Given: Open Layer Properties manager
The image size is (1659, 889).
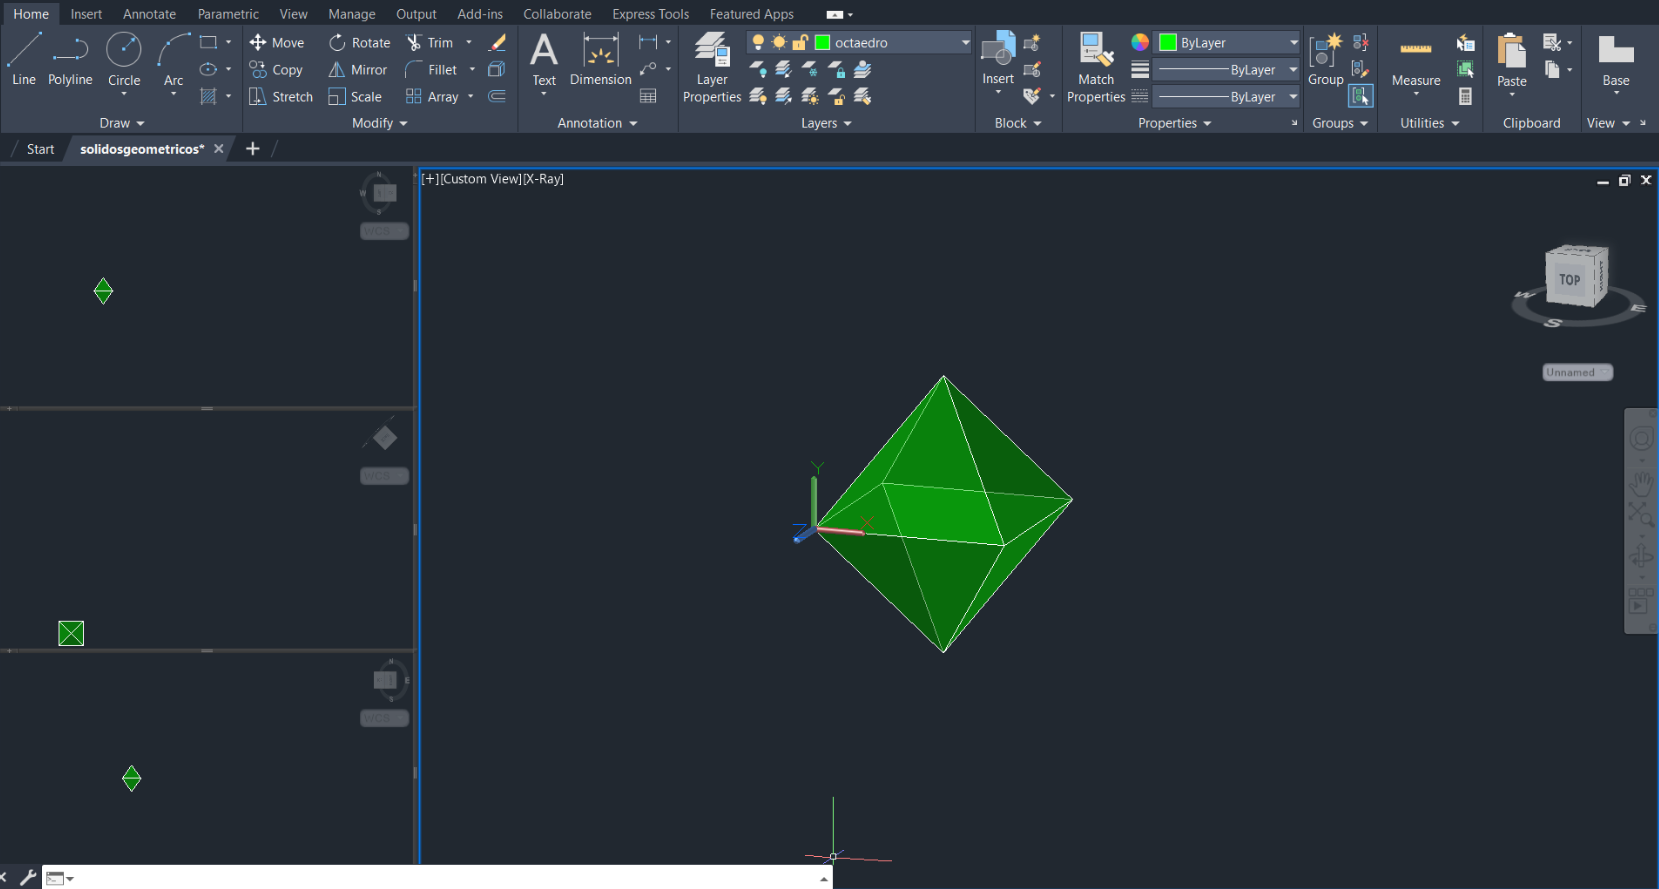Looking at the screenshot, I should (x=712, y=67).
